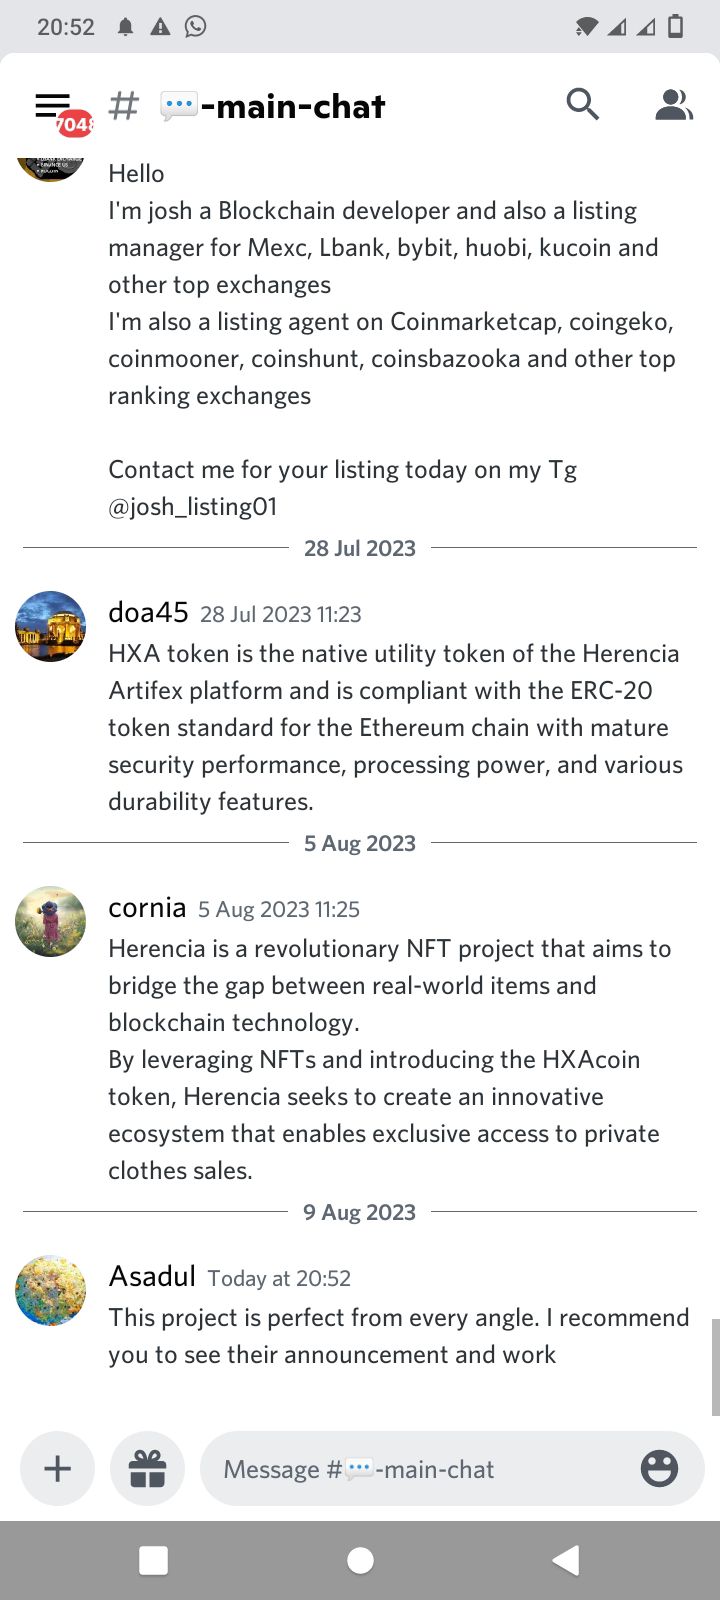
Task: Click the chat scrollbar thumb
Action: pos(715,1367)
